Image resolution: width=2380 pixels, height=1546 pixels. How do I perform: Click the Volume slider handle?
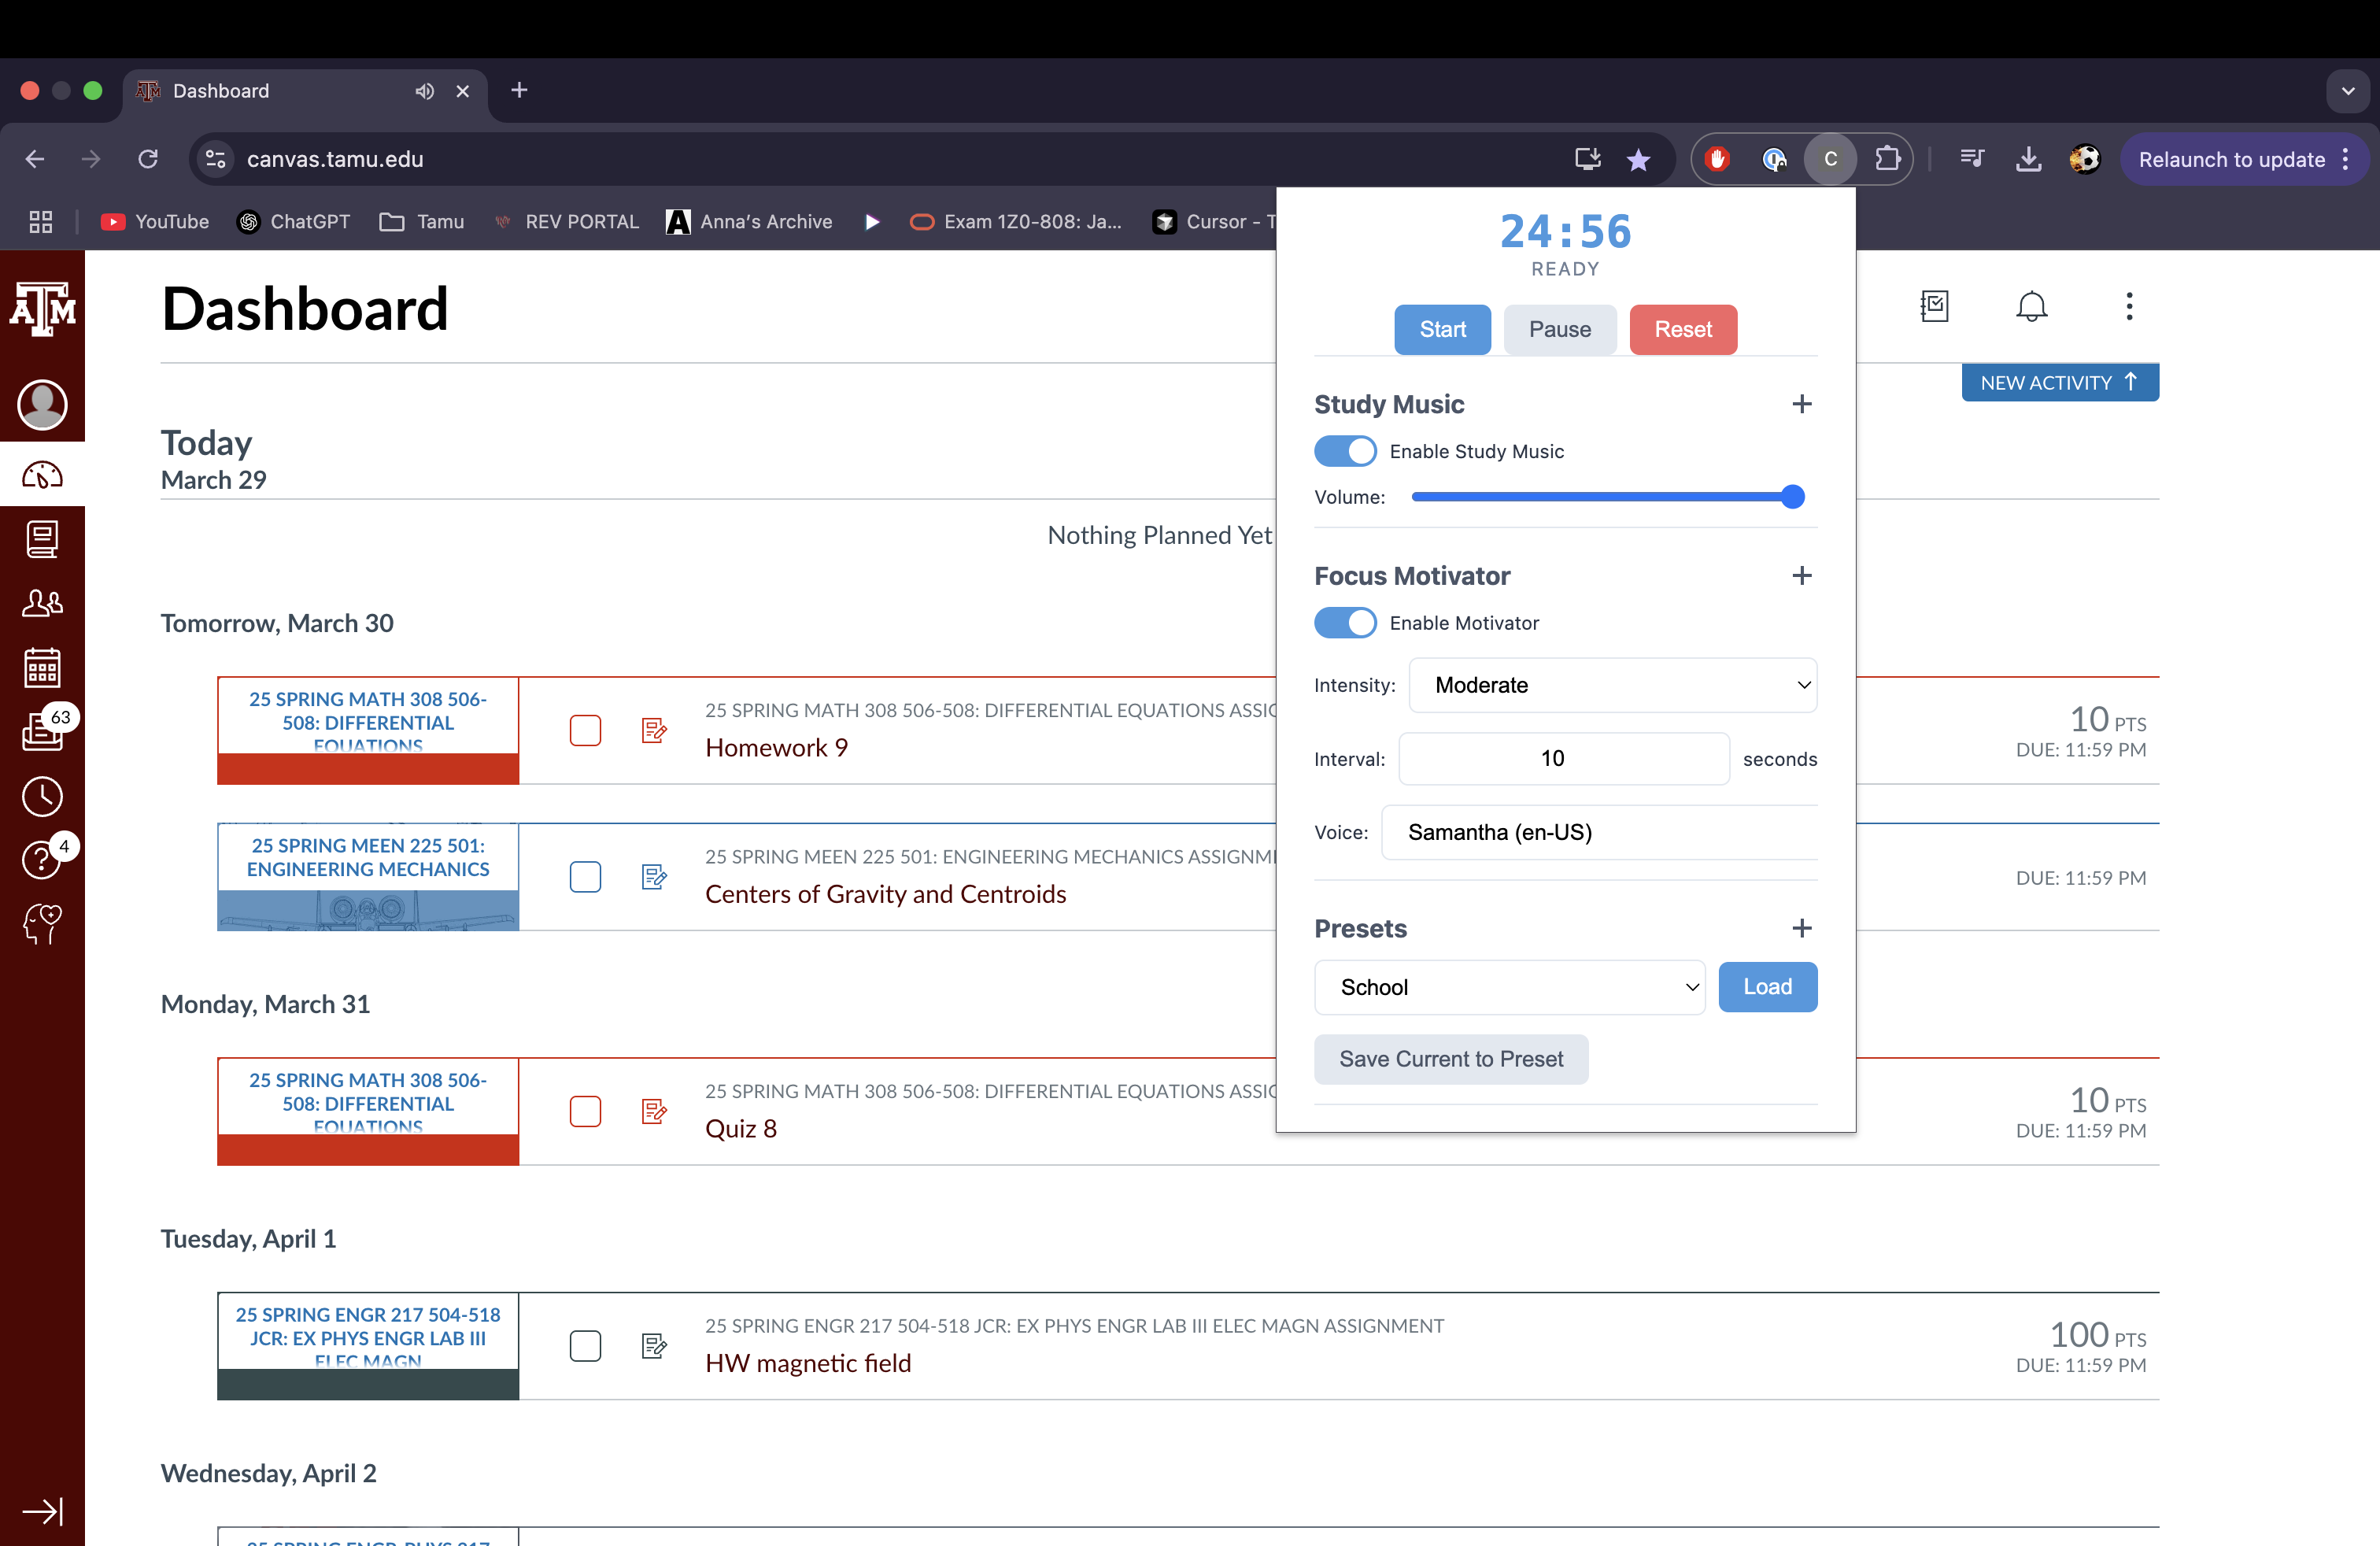(1792, 497)
